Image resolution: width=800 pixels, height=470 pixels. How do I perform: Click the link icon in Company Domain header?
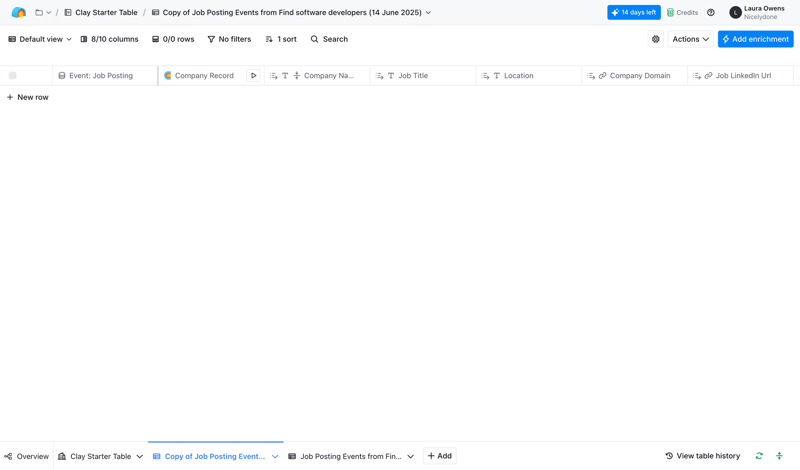[603, 76]
